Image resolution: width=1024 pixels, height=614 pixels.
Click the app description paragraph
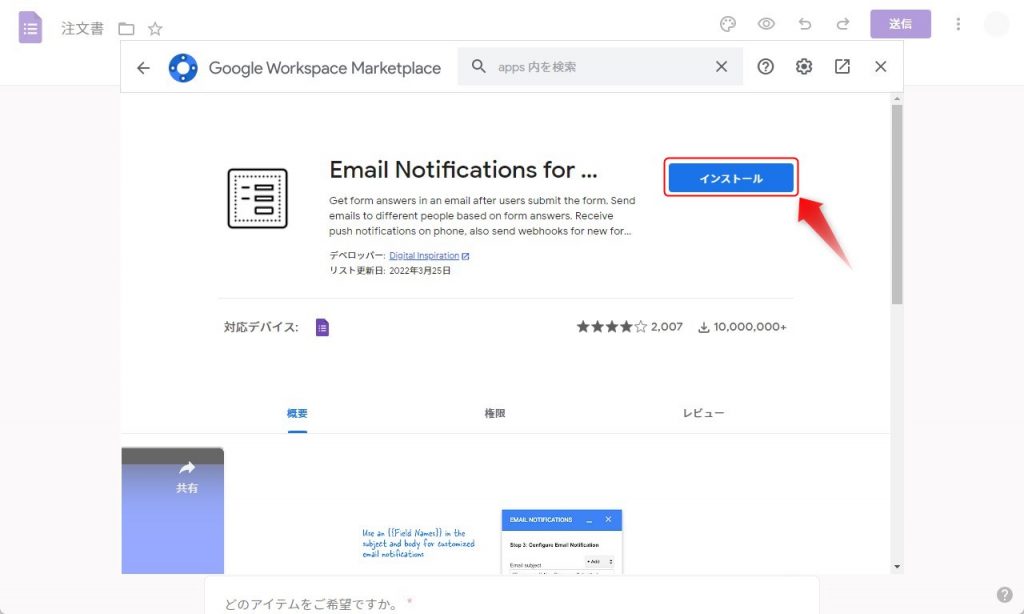coord(482,216)
